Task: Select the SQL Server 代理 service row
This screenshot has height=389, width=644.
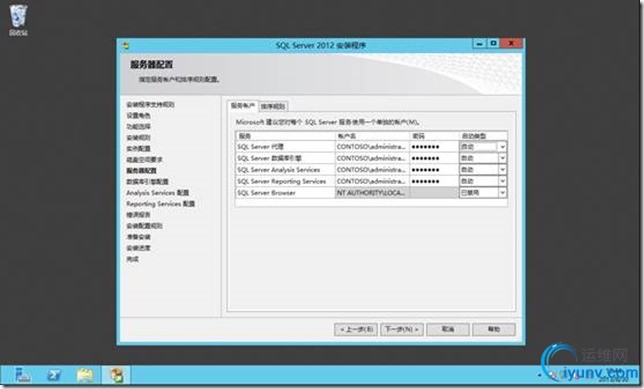Action: tap(285, 147)
